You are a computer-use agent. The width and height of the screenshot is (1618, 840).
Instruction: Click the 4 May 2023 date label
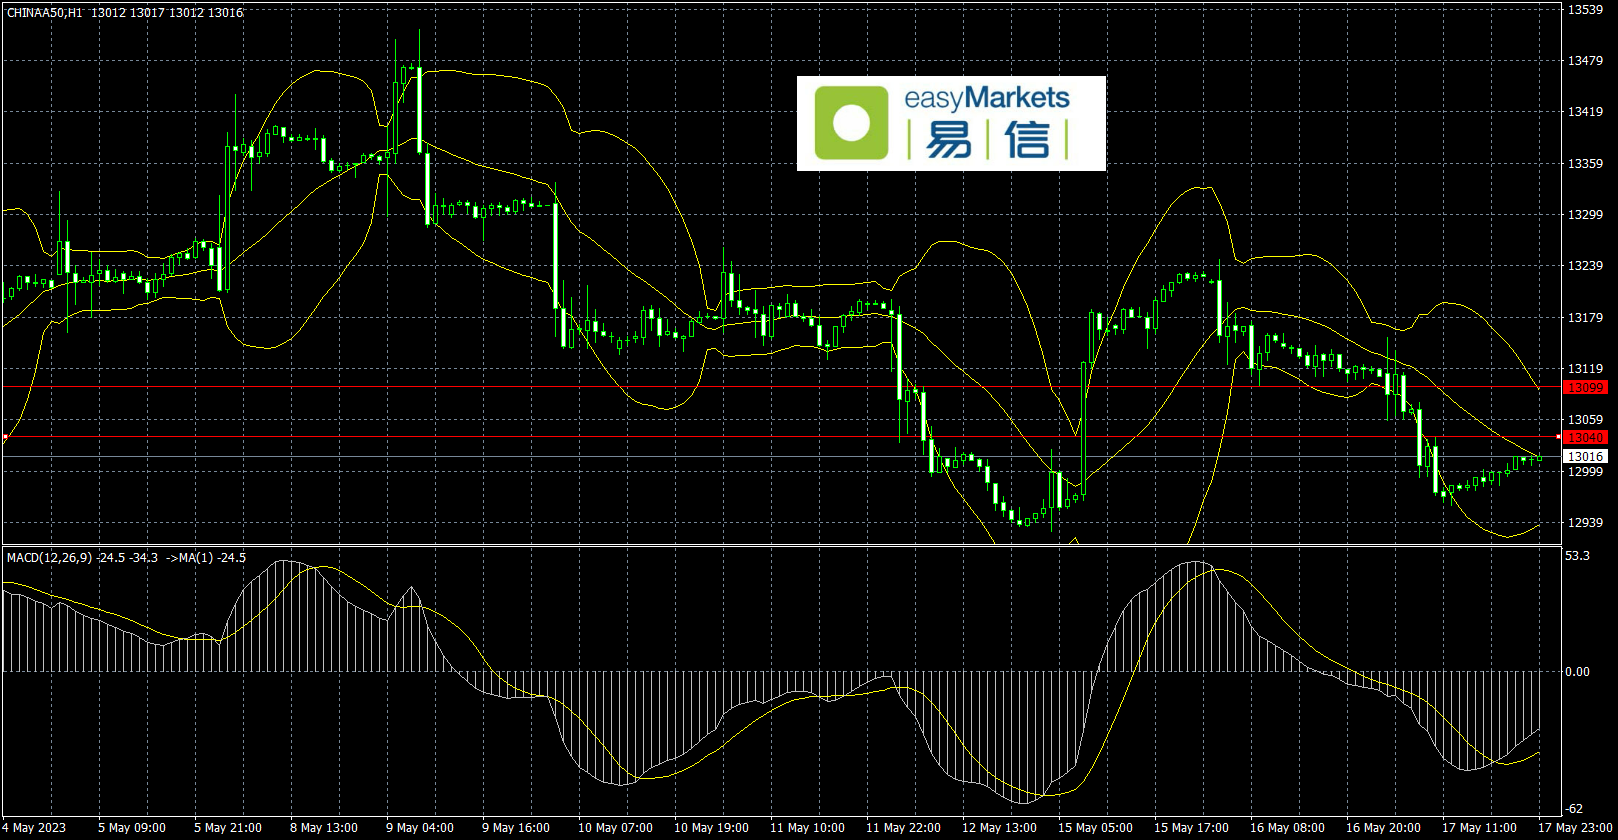(34, 828)
